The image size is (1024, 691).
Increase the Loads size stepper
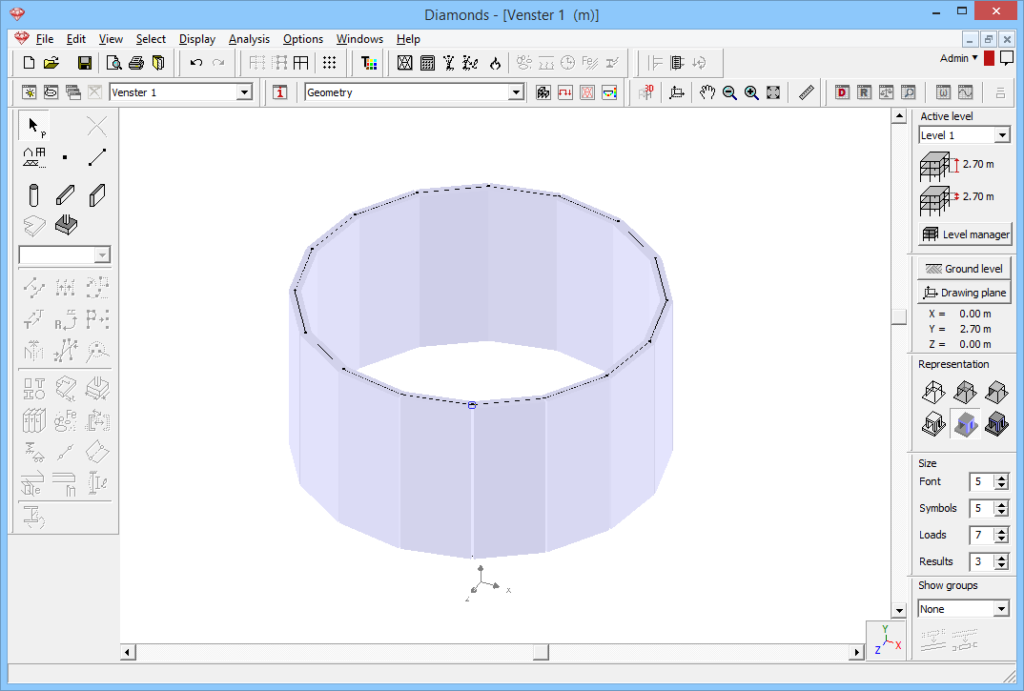pos(1002,531)
